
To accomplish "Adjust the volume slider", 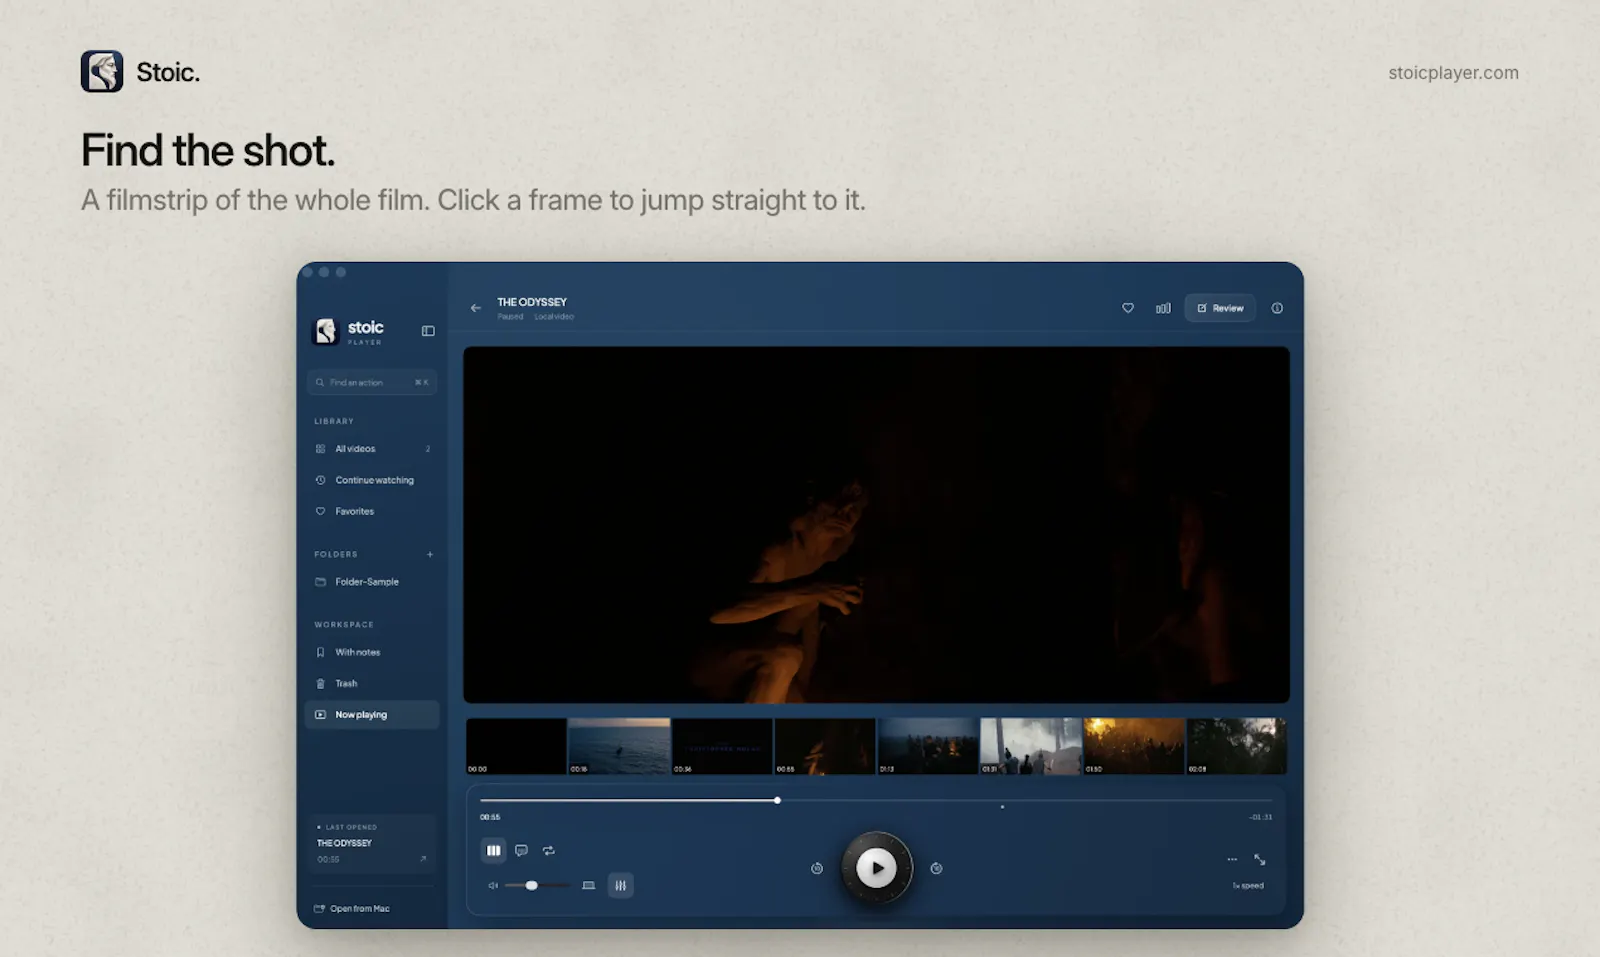I will [537, 886].
